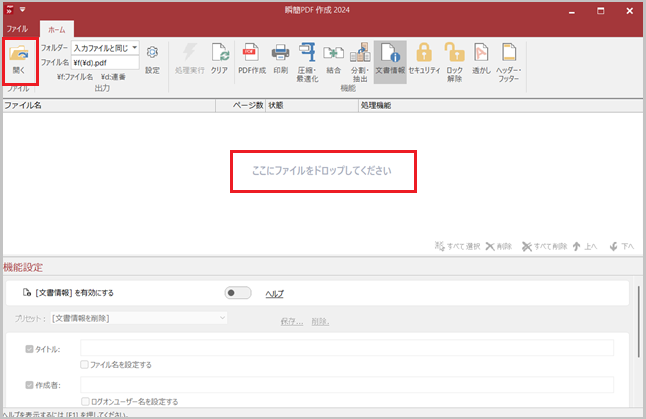Click the タイトル text field

(x=347, y=348)
